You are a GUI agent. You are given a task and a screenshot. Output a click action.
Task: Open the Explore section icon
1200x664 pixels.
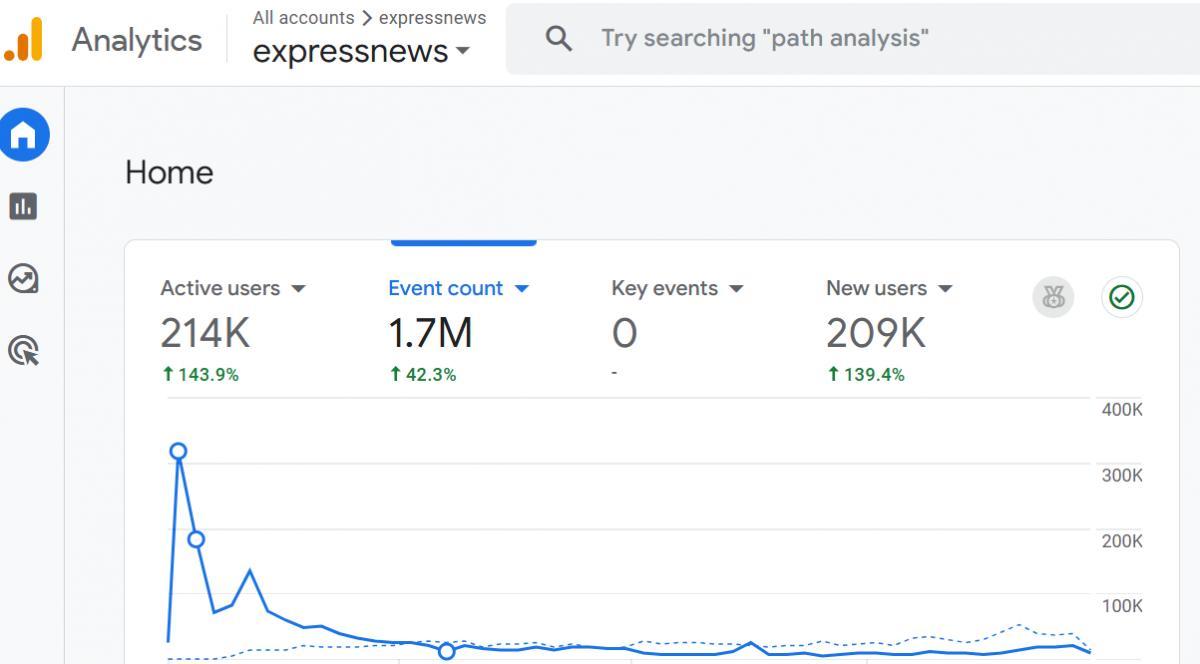point(23,278)
